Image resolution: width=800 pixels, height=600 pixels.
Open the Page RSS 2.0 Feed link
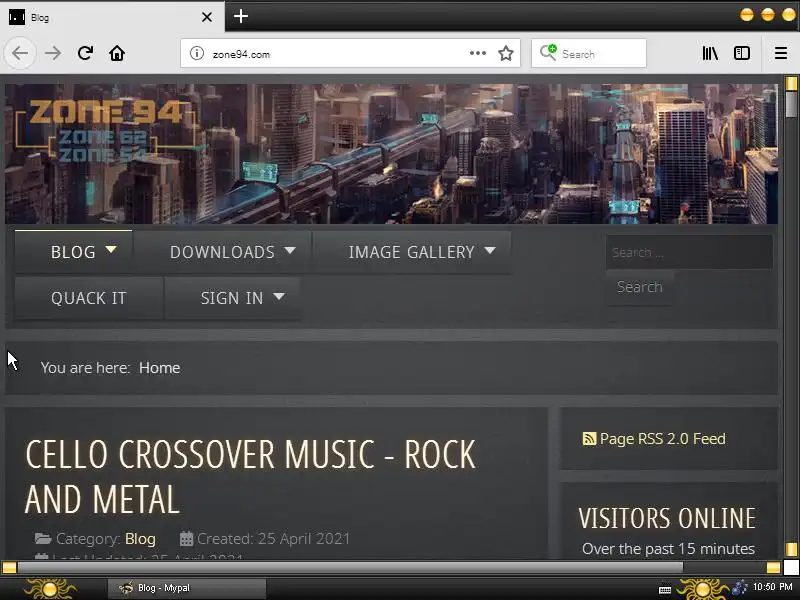click(662, 439)
